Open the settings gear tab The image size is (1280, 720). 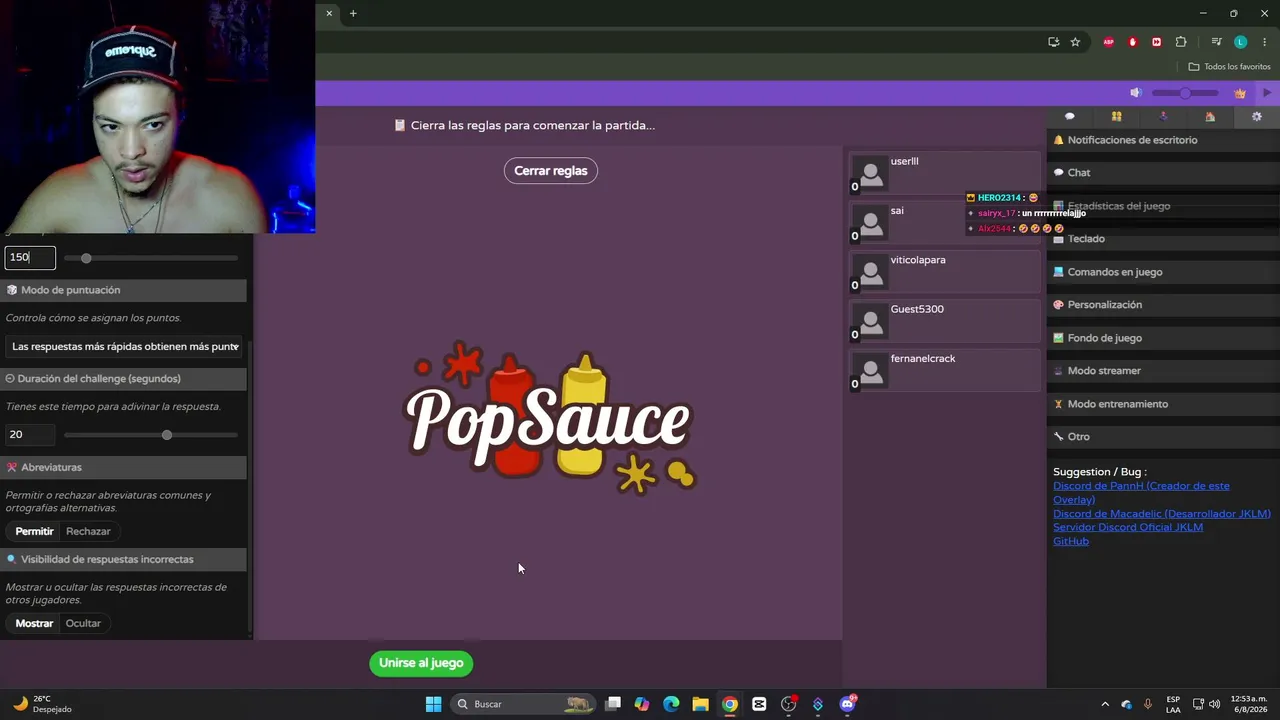click(x=1257, y=117)
